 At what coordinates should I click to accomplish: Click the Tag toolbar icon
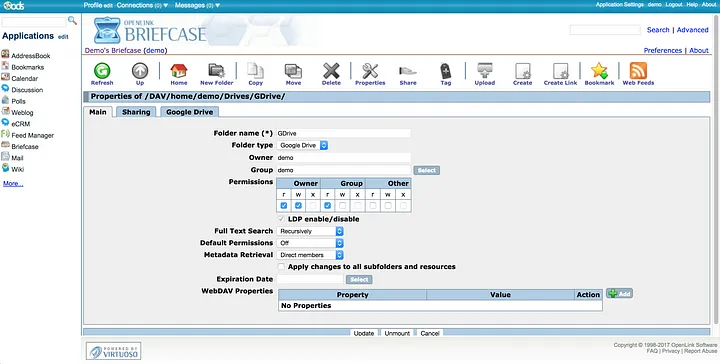click(445, 71)
